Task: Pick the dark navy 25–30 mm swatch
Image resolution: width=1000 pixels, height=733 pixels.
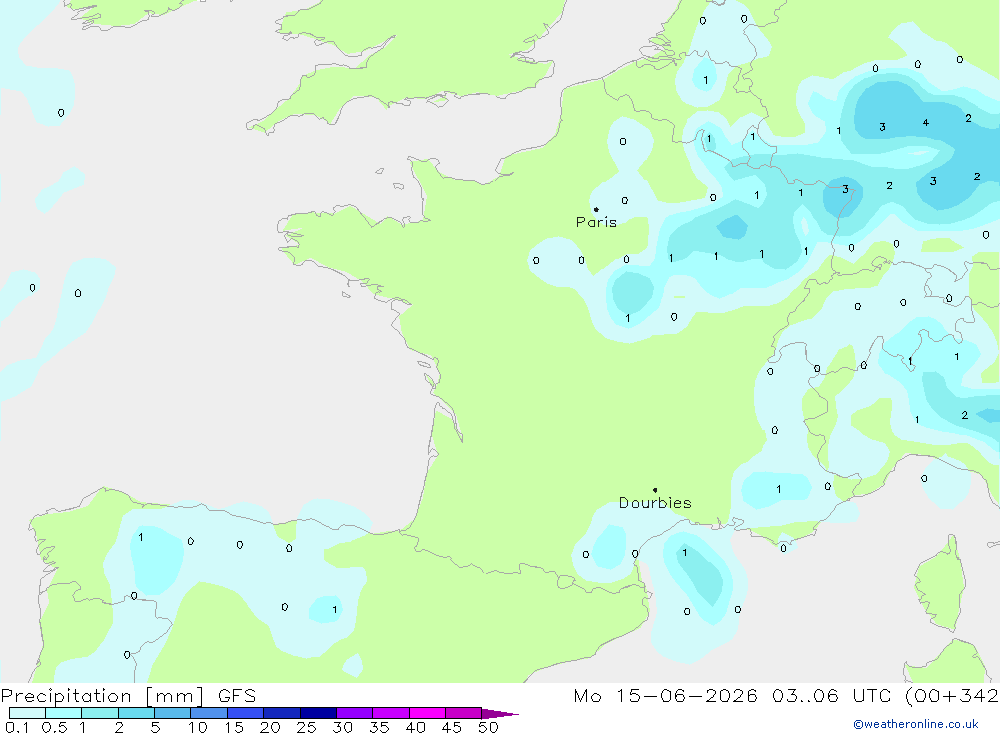Action: click(x=318, y=713)
